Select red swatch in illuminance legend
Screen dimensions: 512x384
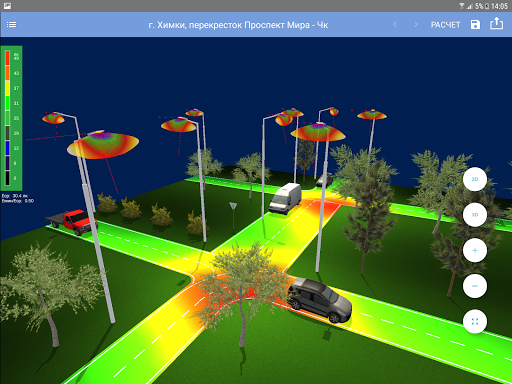[x=7, y=58]
